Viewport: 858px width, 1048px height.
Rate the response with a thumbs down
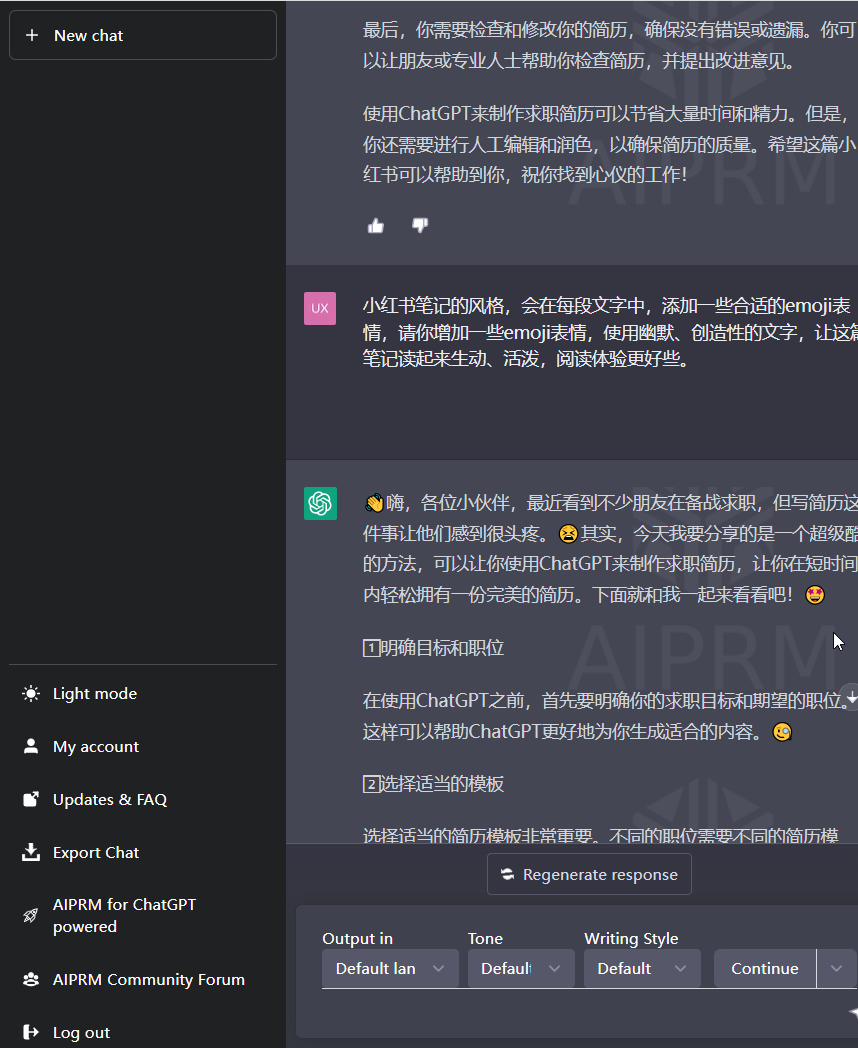tap(419, 225)
